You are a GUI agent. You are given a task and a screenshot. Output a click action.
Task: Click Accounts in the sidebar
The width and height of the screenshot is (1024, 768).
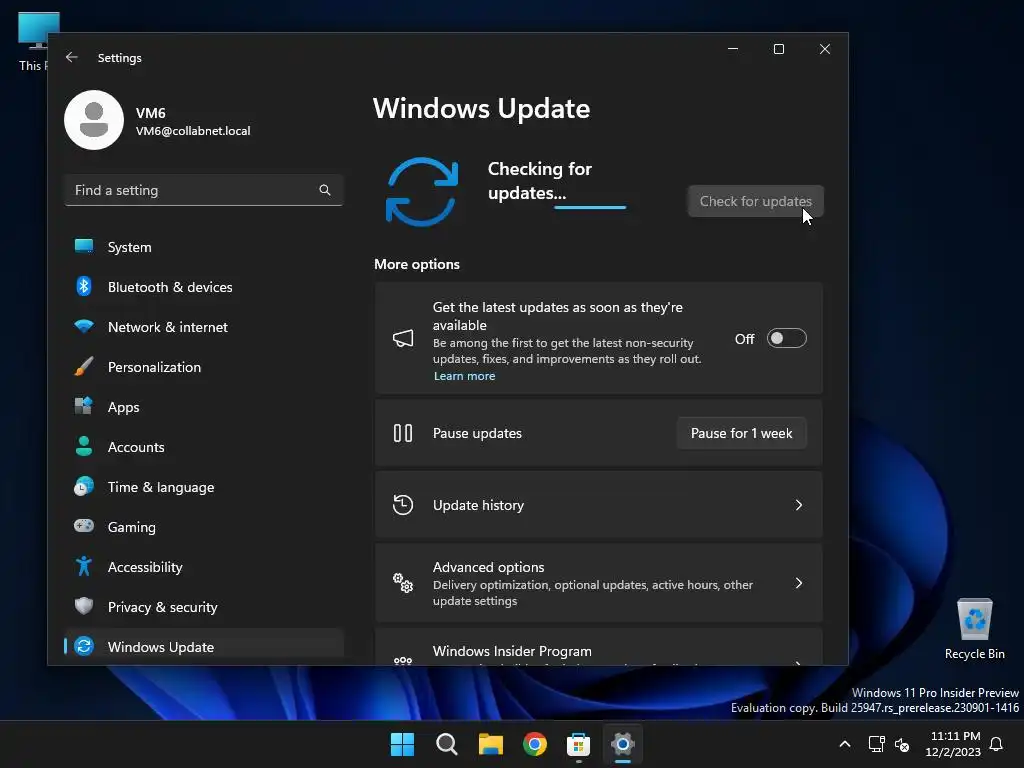(x=204, y=447)
